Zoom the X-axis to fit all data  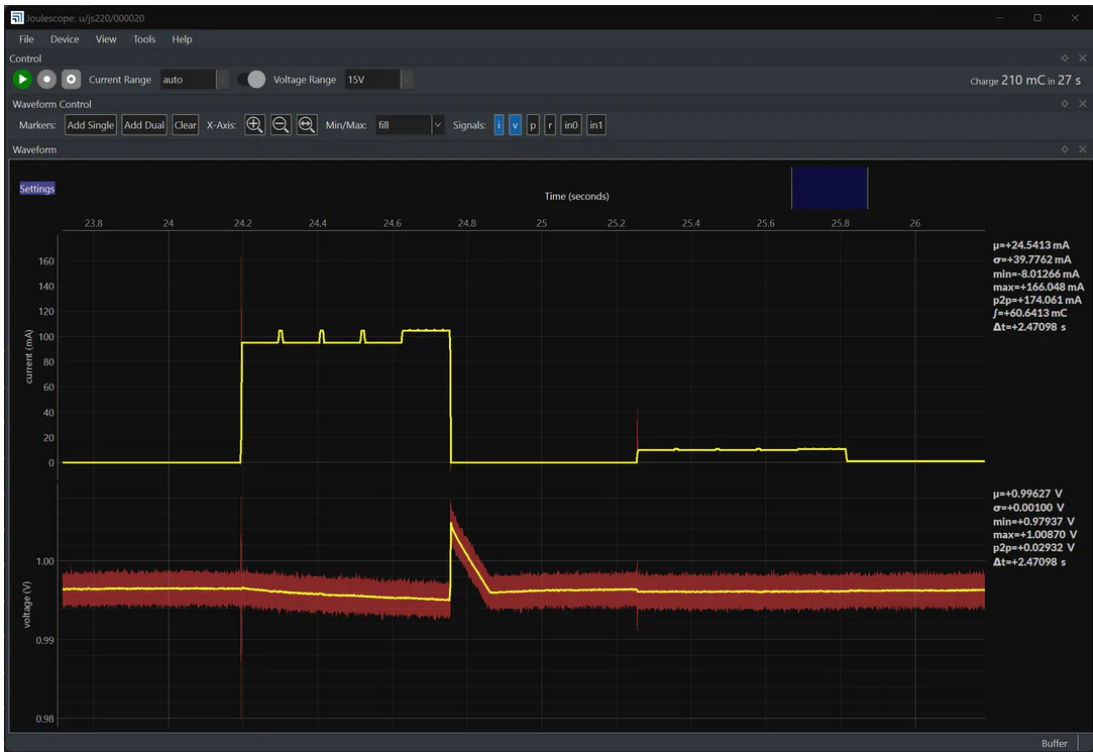(x=307, y=125)
